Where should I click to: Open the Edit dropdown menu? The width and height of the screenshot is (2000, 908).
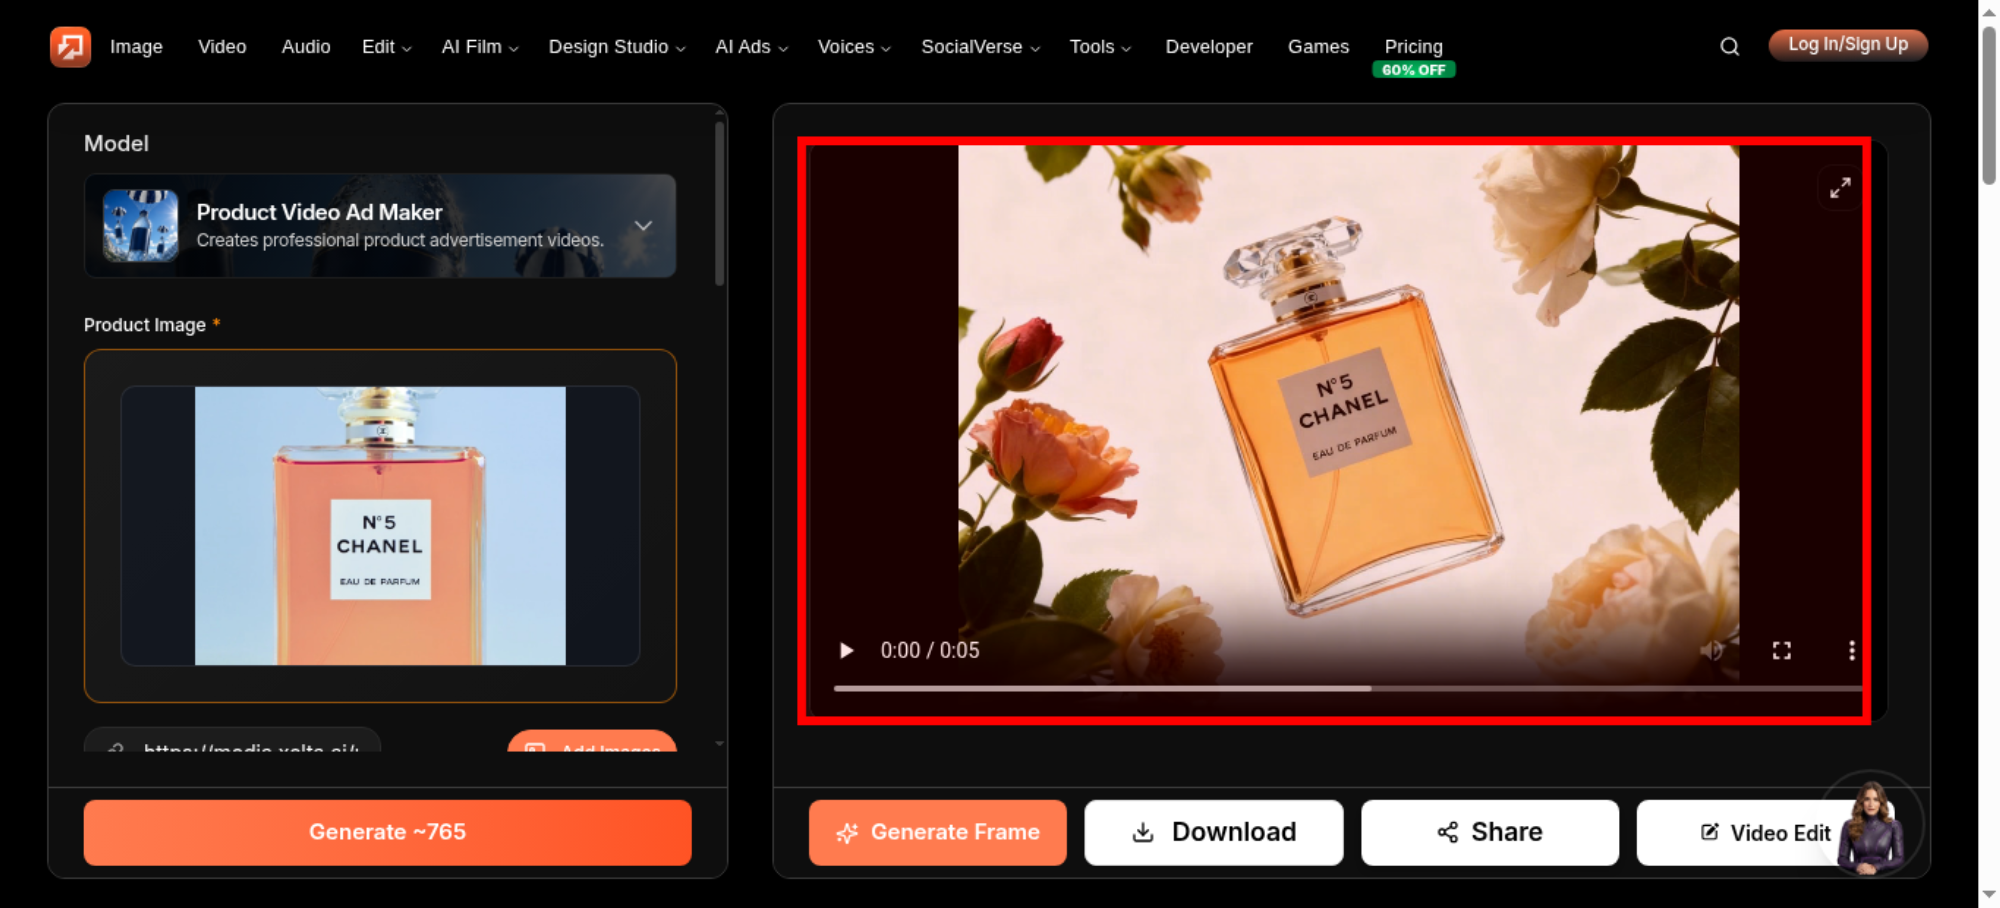click(x=386, y=47)
